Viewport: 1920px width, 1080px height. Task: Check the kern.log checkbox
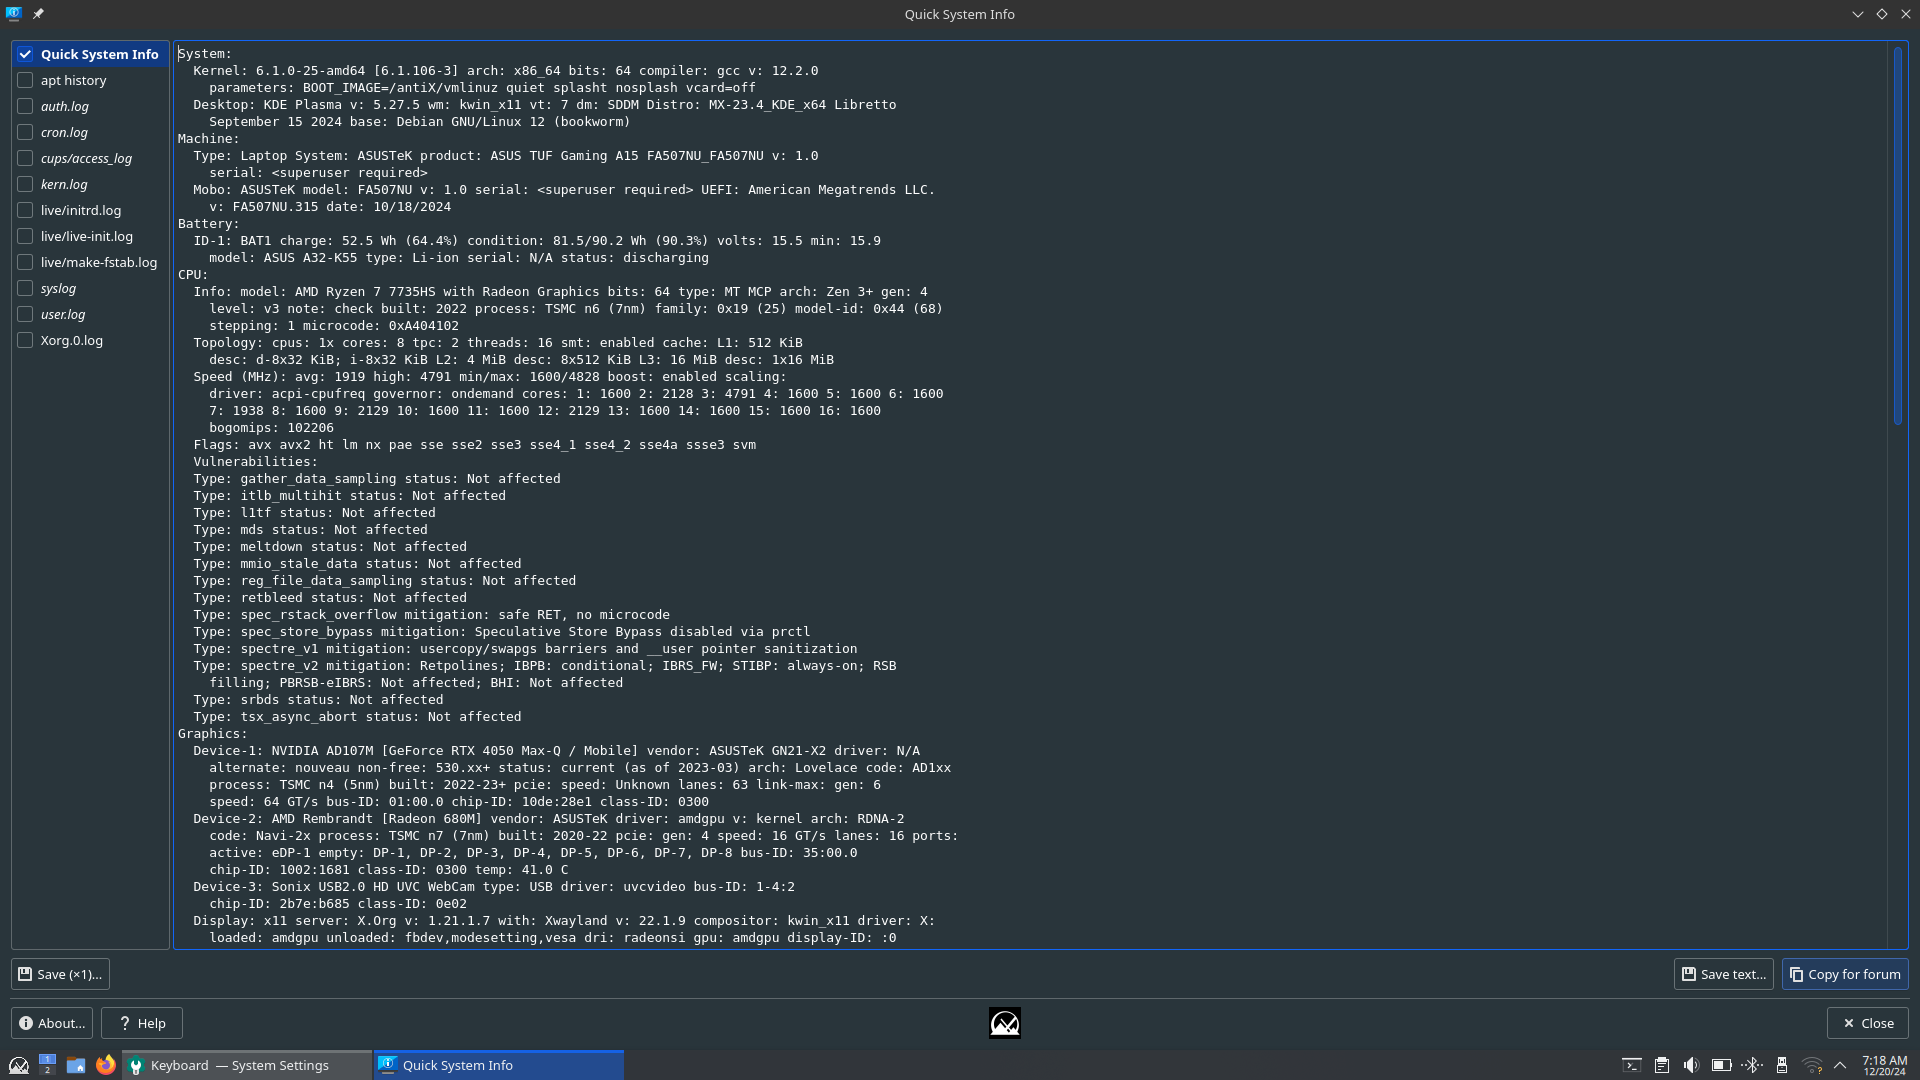click(x=25, y=184)
